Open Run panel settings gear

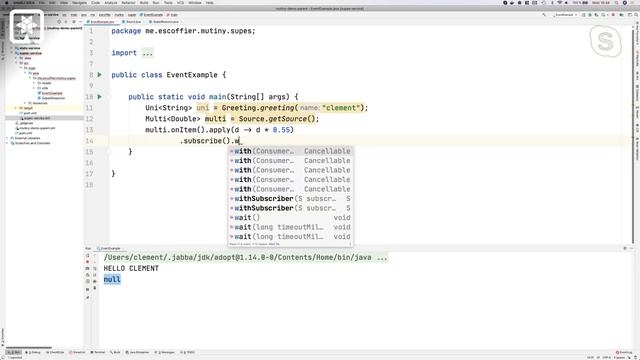tap(625, 248)
